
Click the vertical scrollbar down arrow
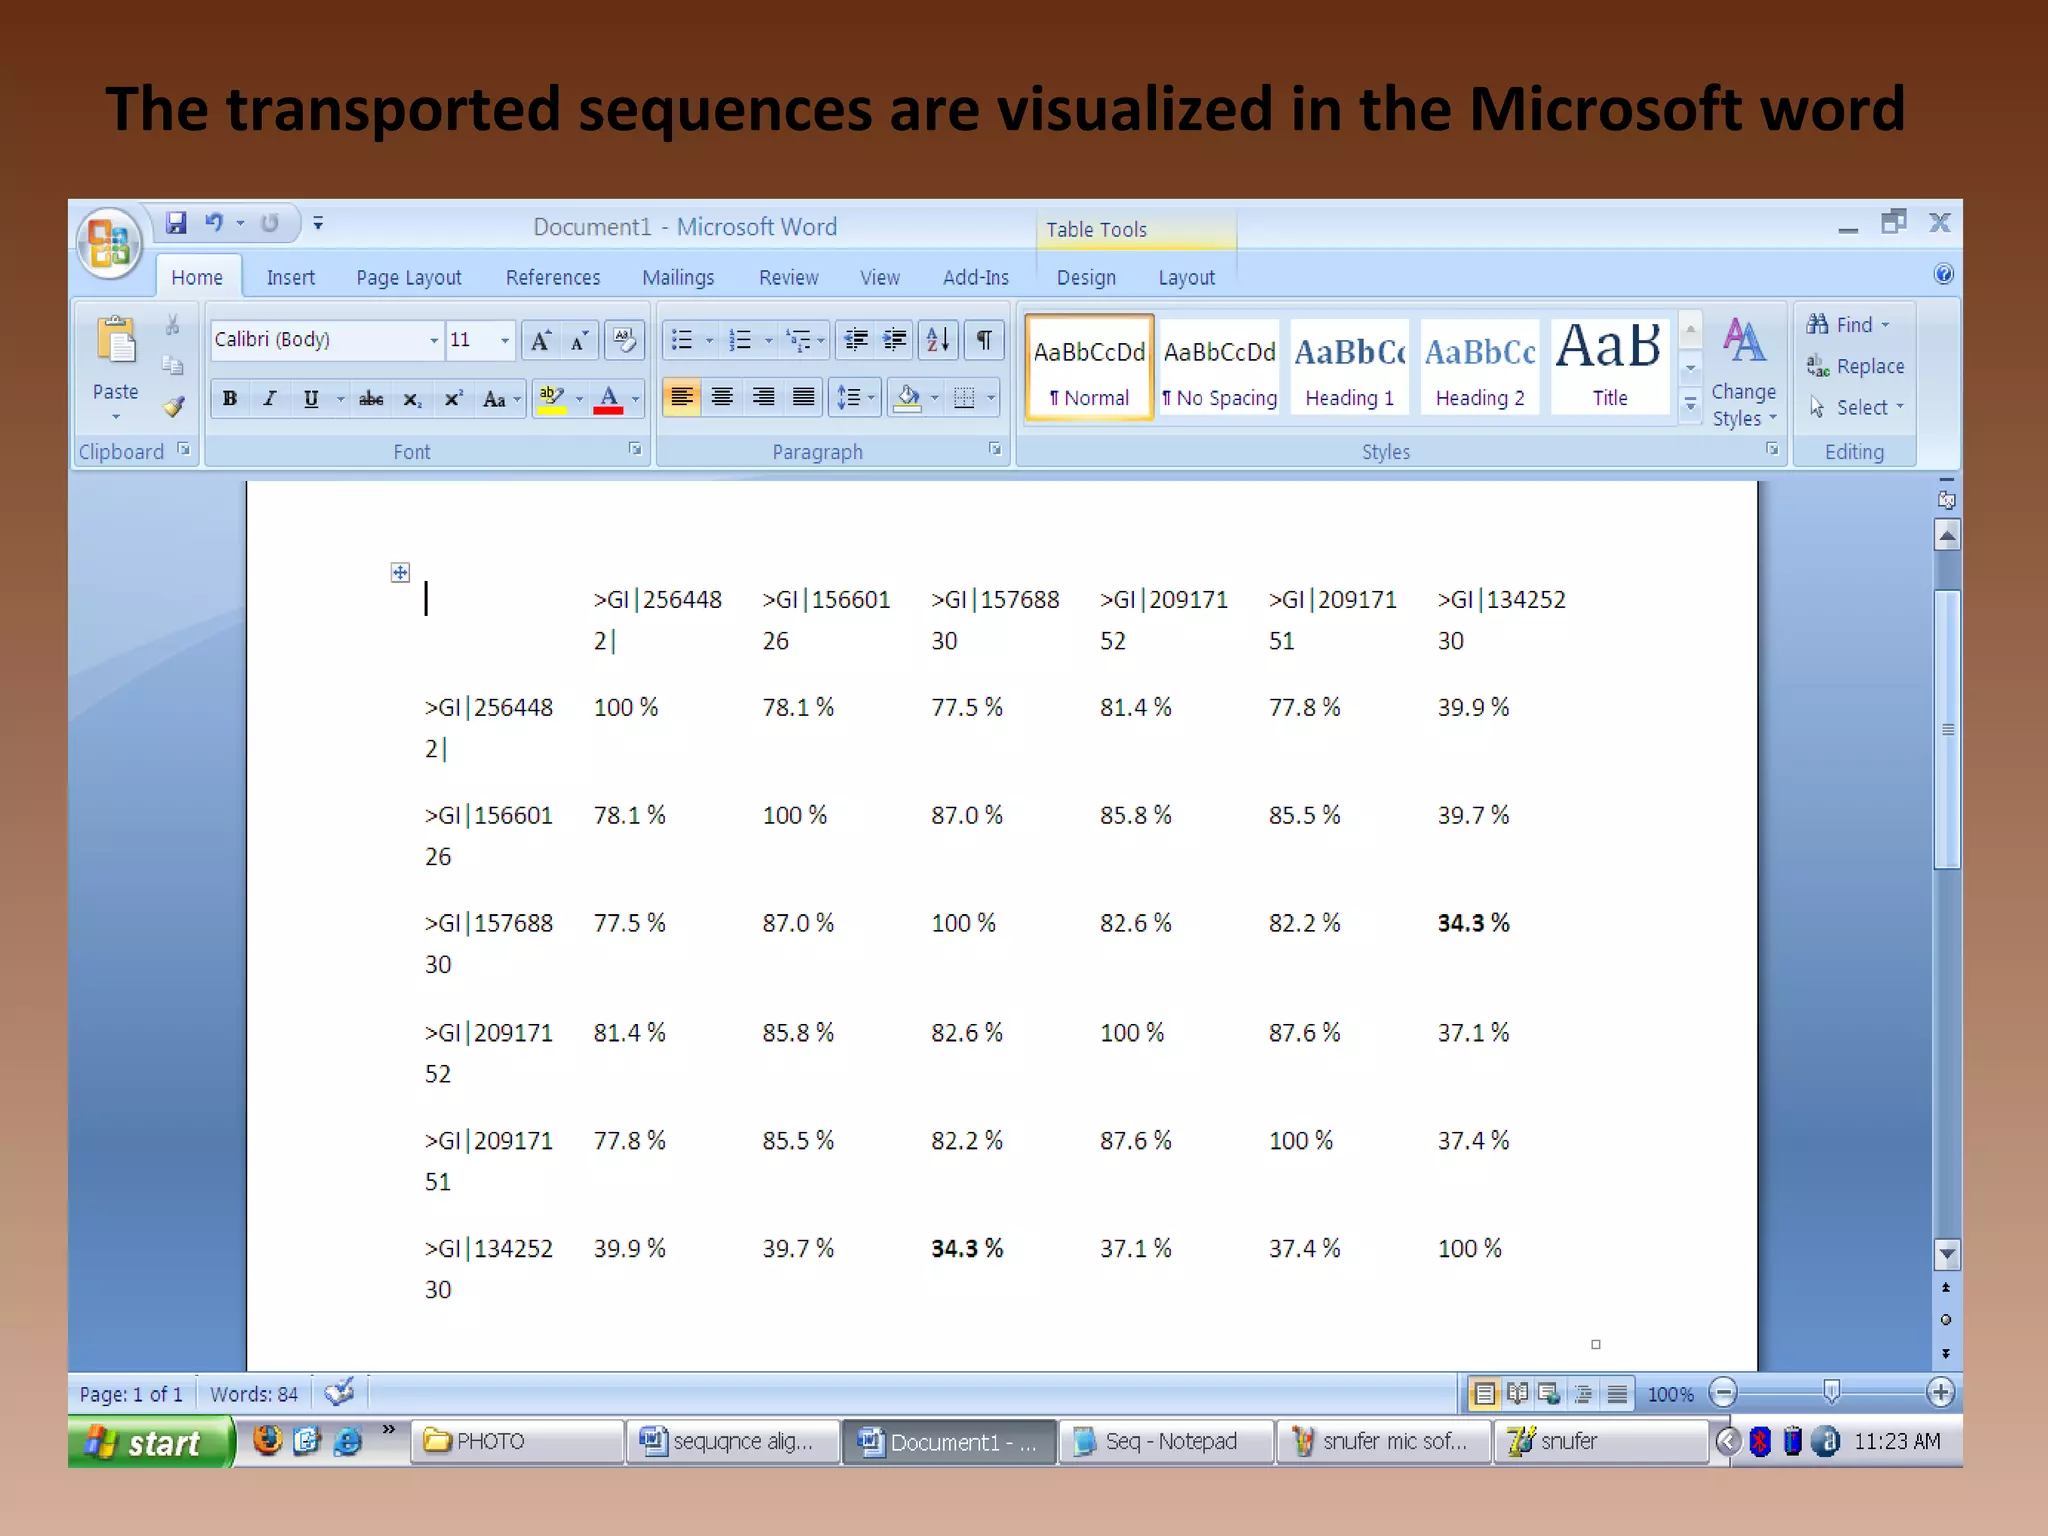click(x=1946, y=1254)
